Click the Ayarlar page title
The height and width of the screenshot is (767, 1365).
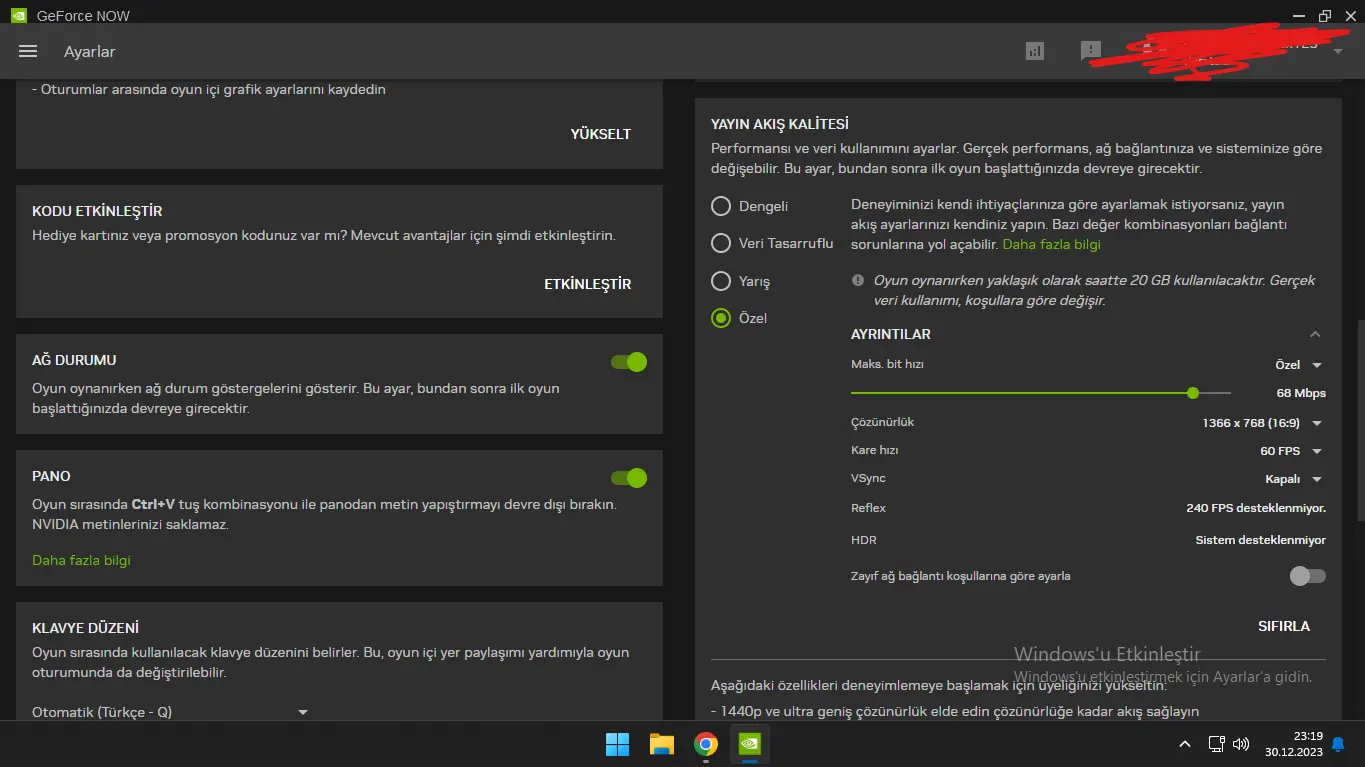click(x=90, y=52)
